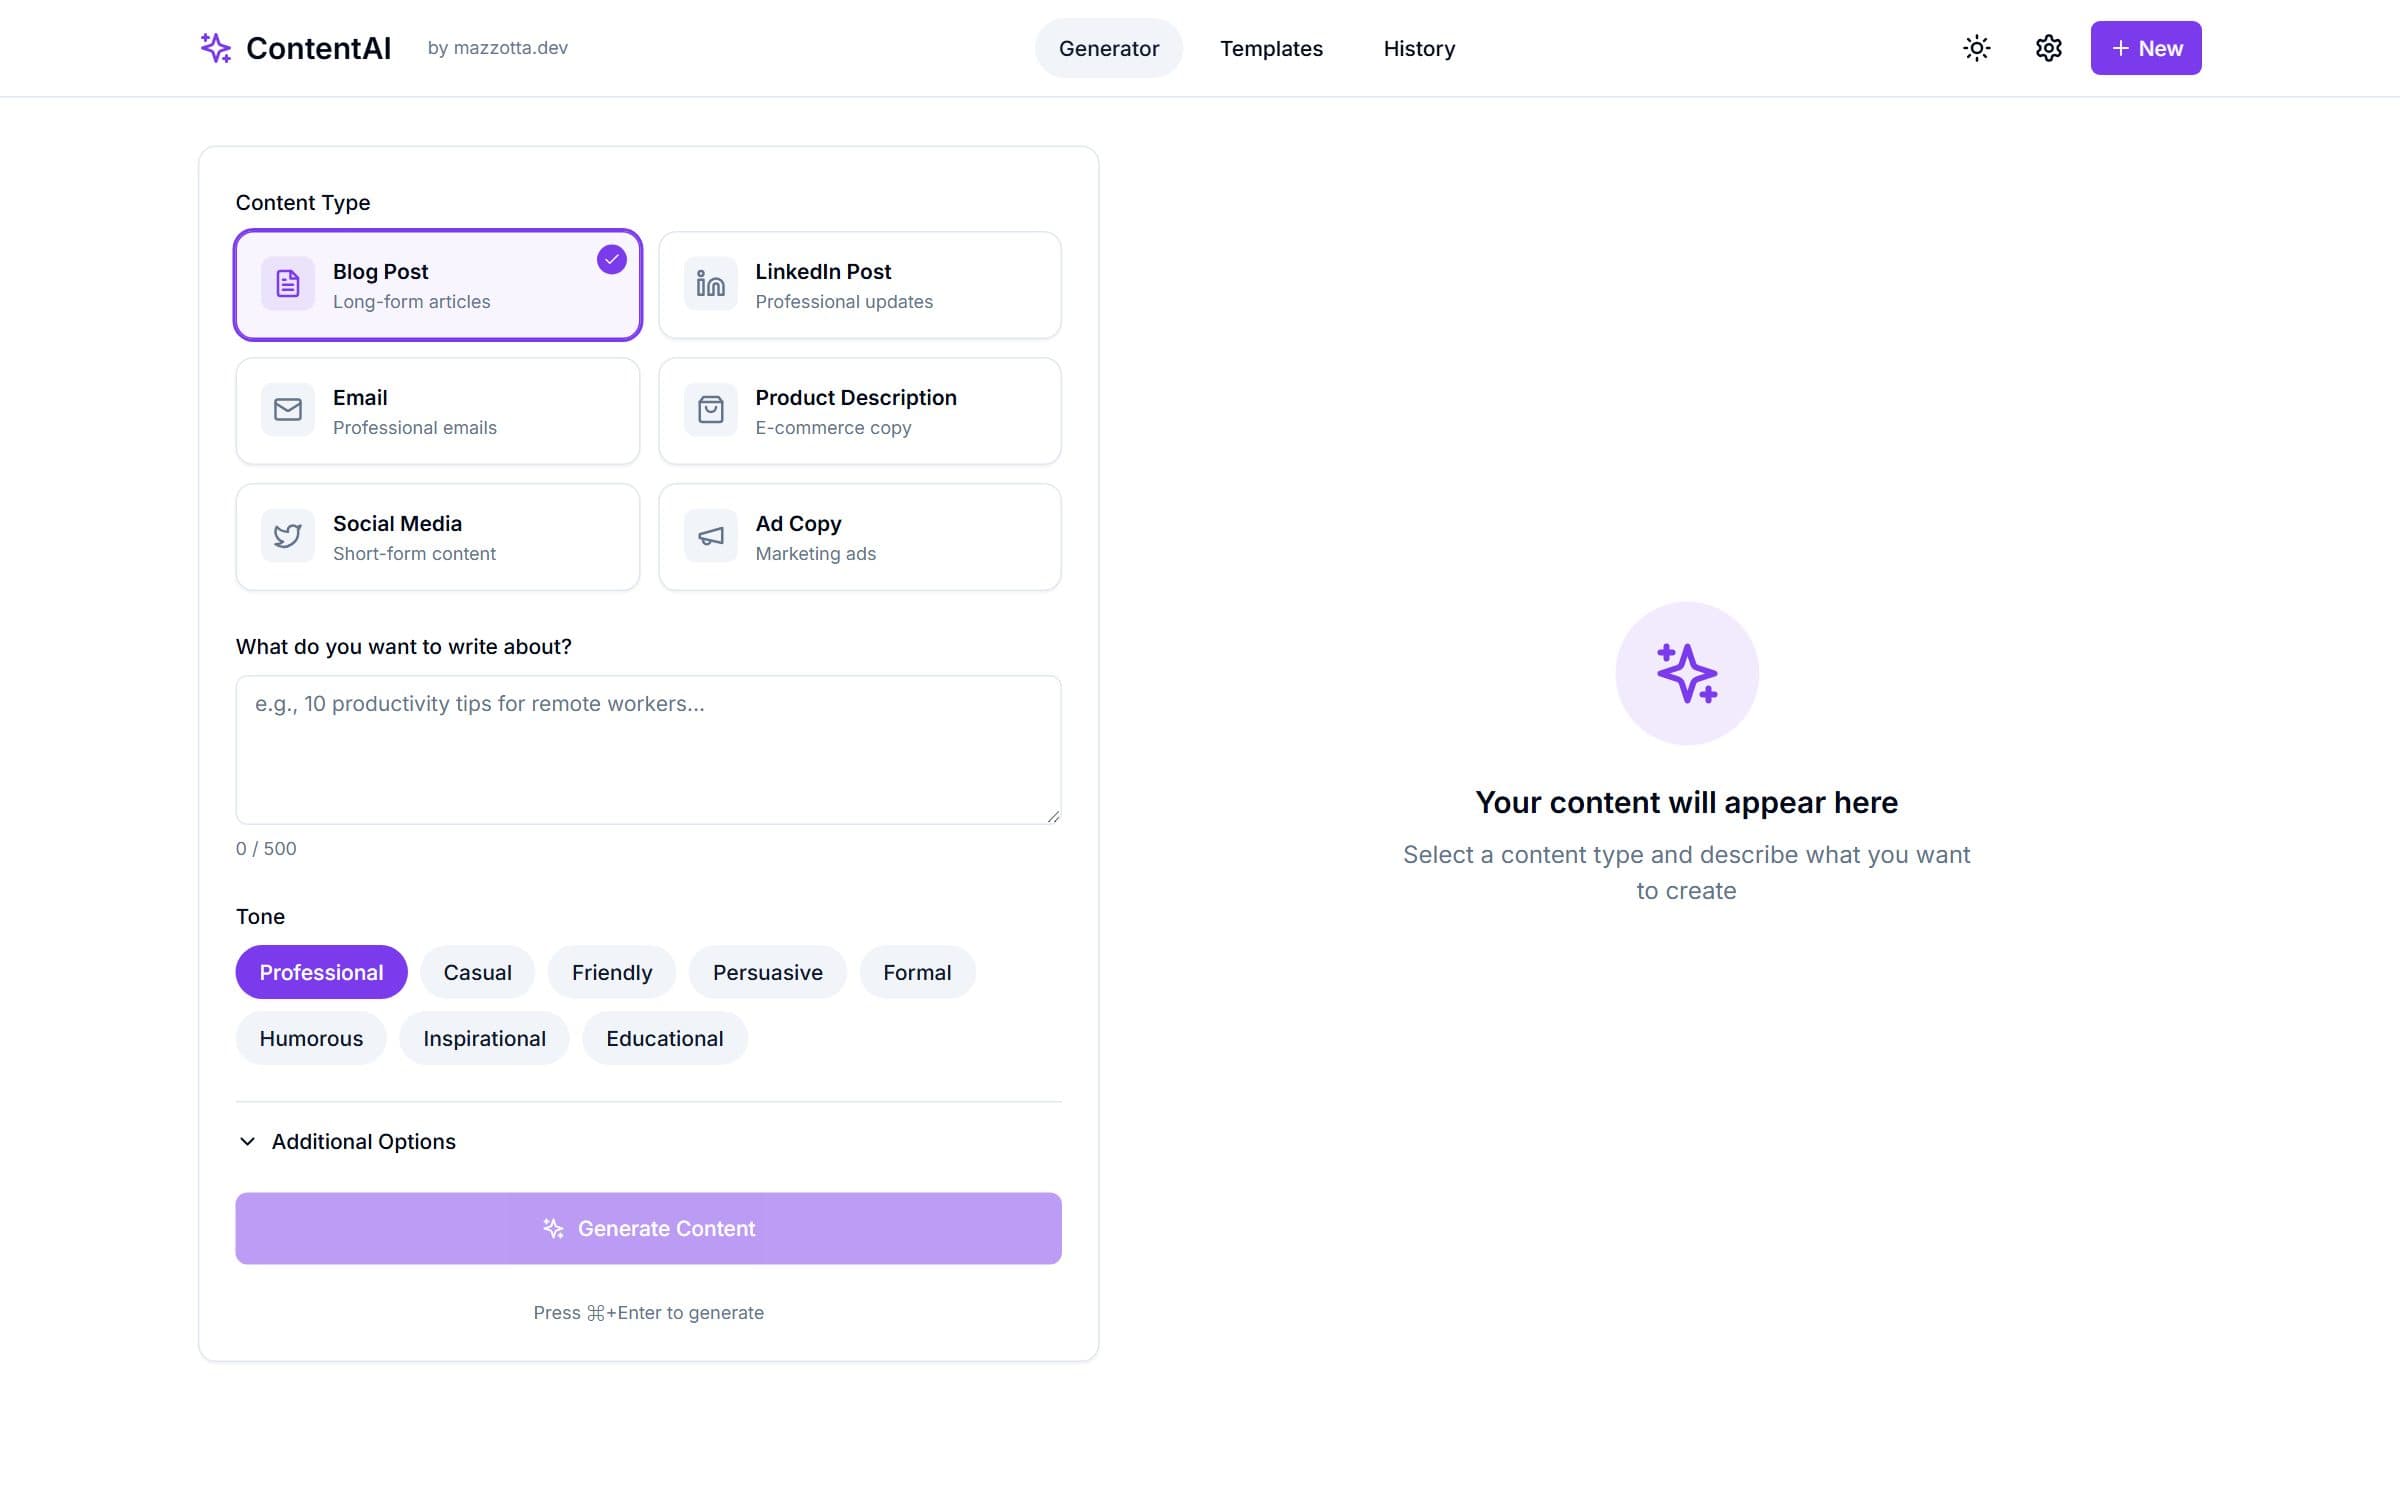2400x1500 pixels.
Task: Click the LinkedIn logo icon
Action: tap(710, 284)
